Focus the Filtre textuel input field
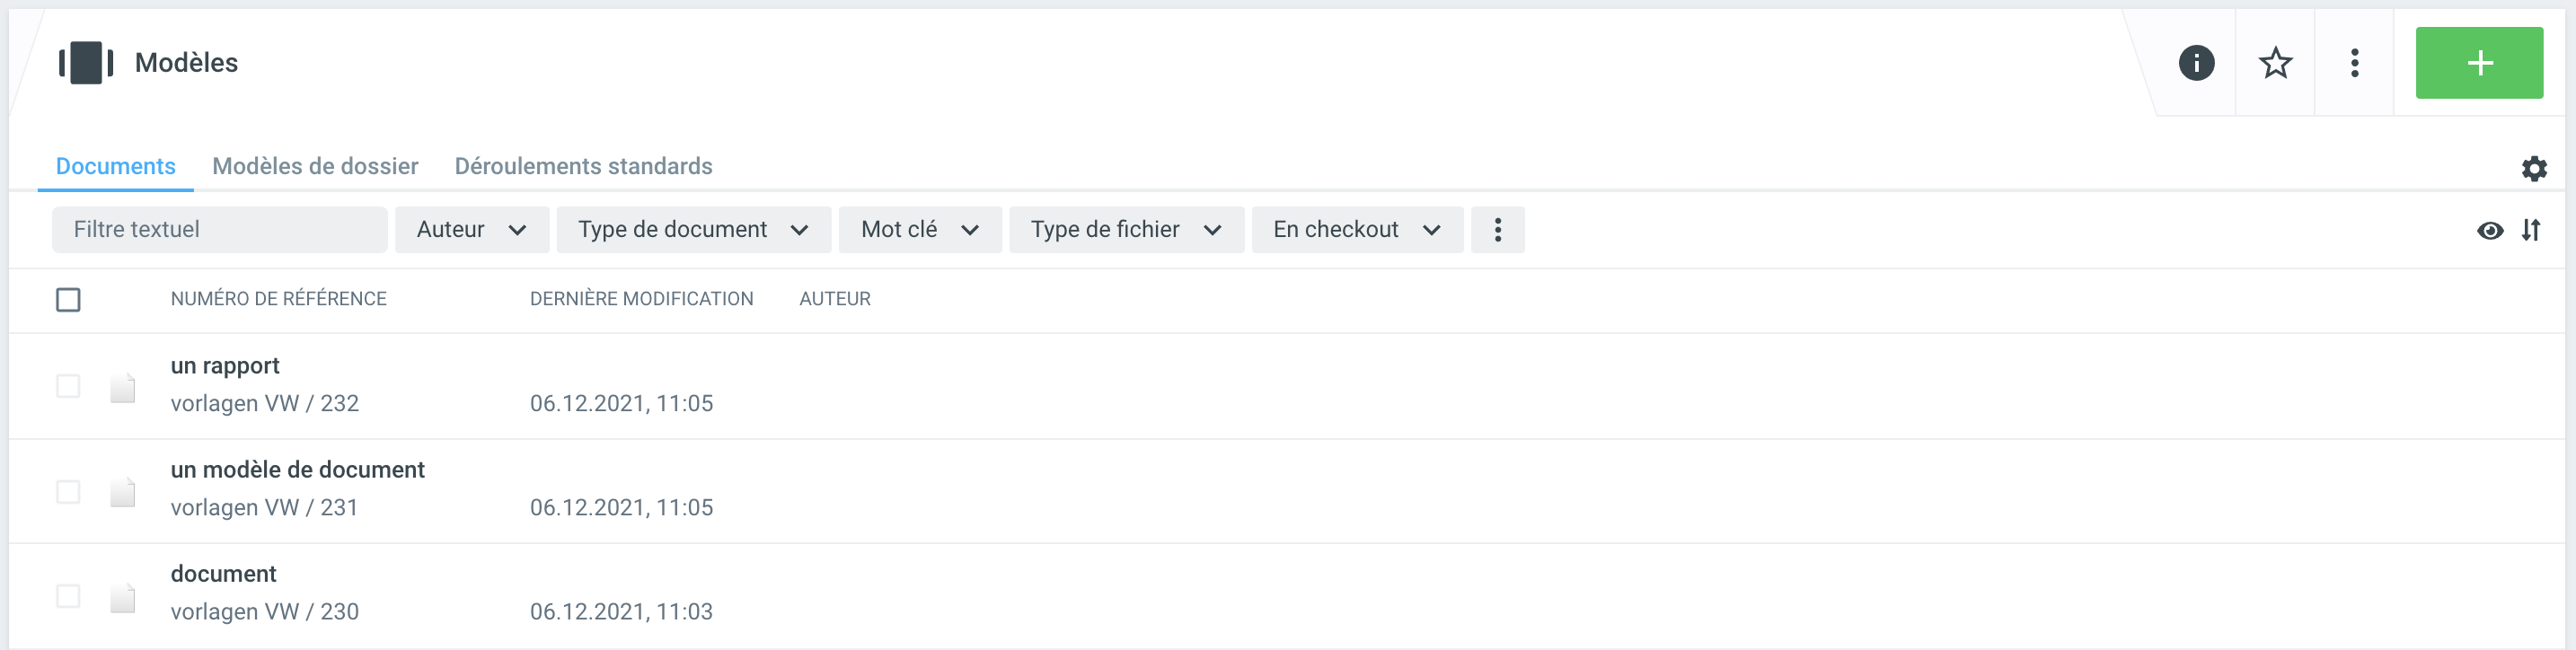 pyautogui.click(x=219, y=230)
